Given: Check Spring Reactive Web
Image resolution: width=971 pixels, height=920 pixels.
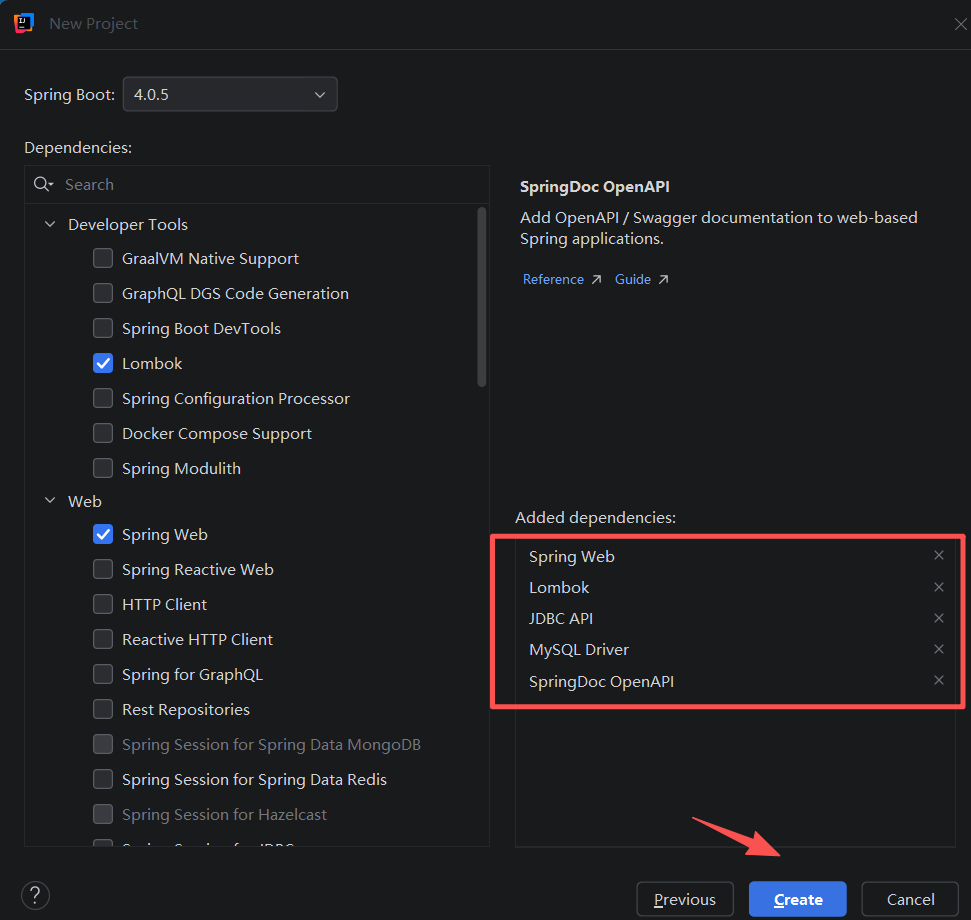Looking at the screenshot, I should [103, 569].
